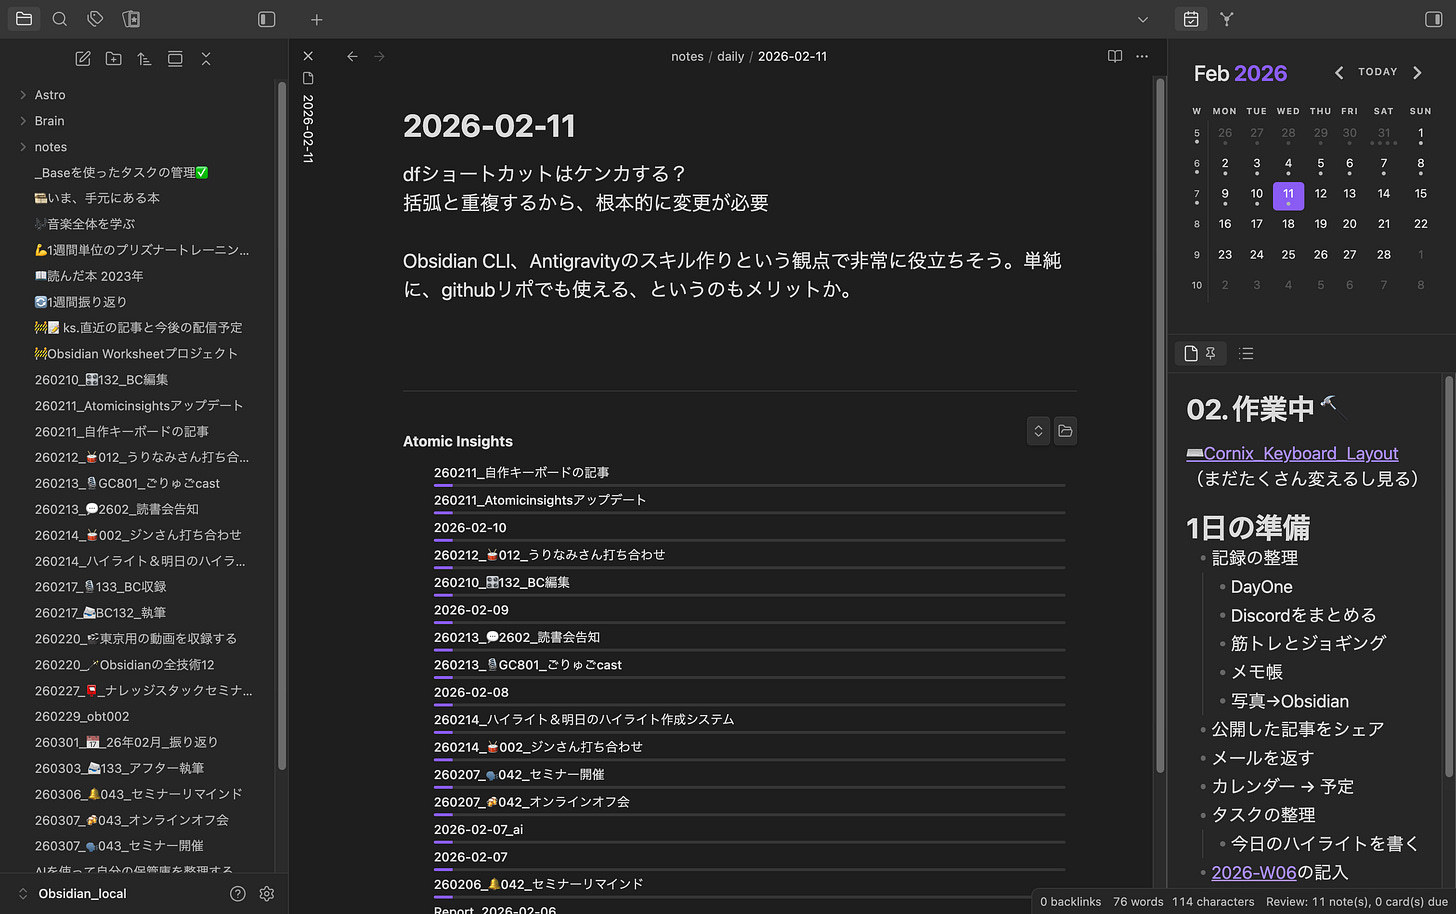Image resolution: width=1456 pixels, height=914 pixels.
Task: Switch the note to reading view
Action: (1113, 57)
